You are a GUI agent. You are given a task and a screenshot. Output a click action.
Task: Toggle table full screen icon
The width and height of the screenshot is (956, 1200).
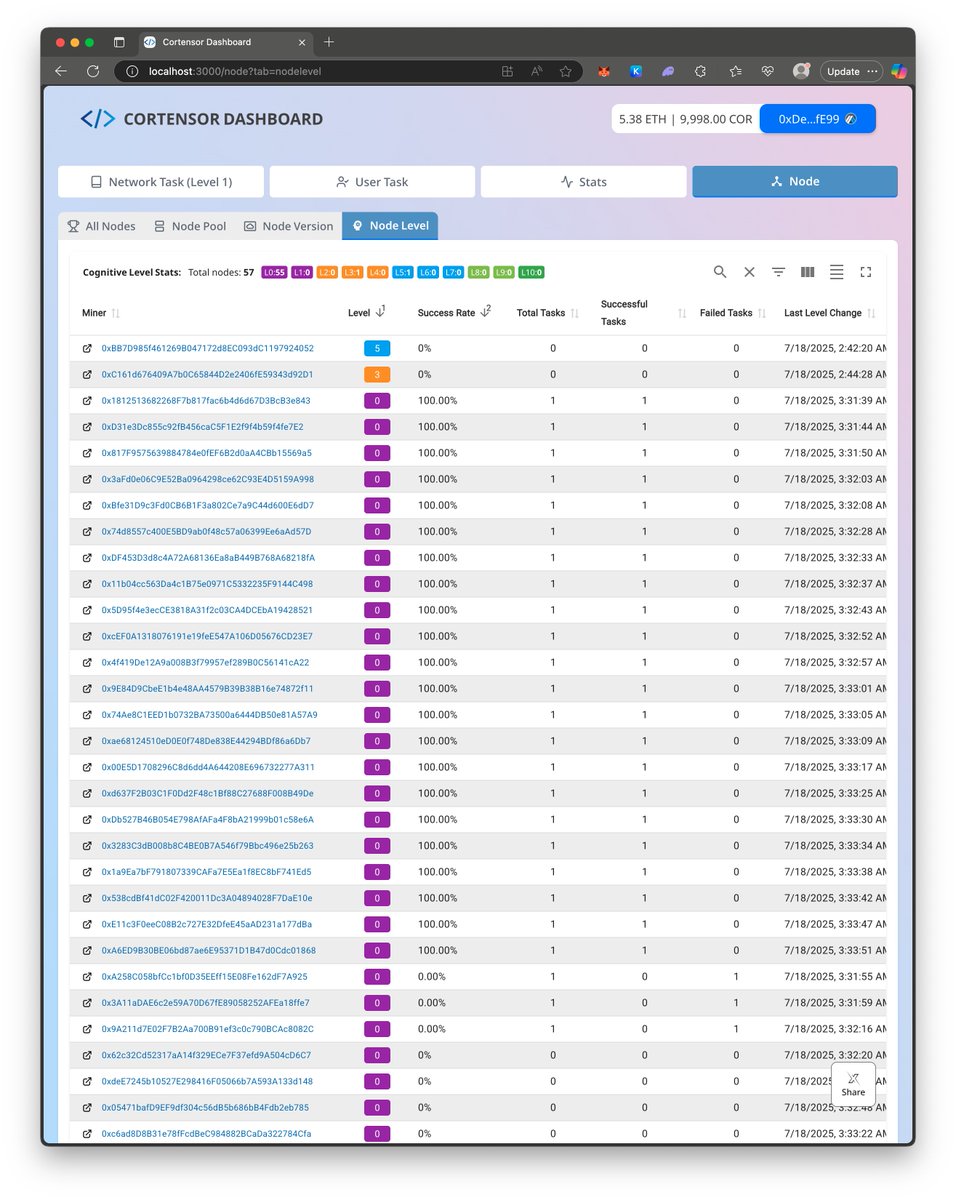coord(866,272)
